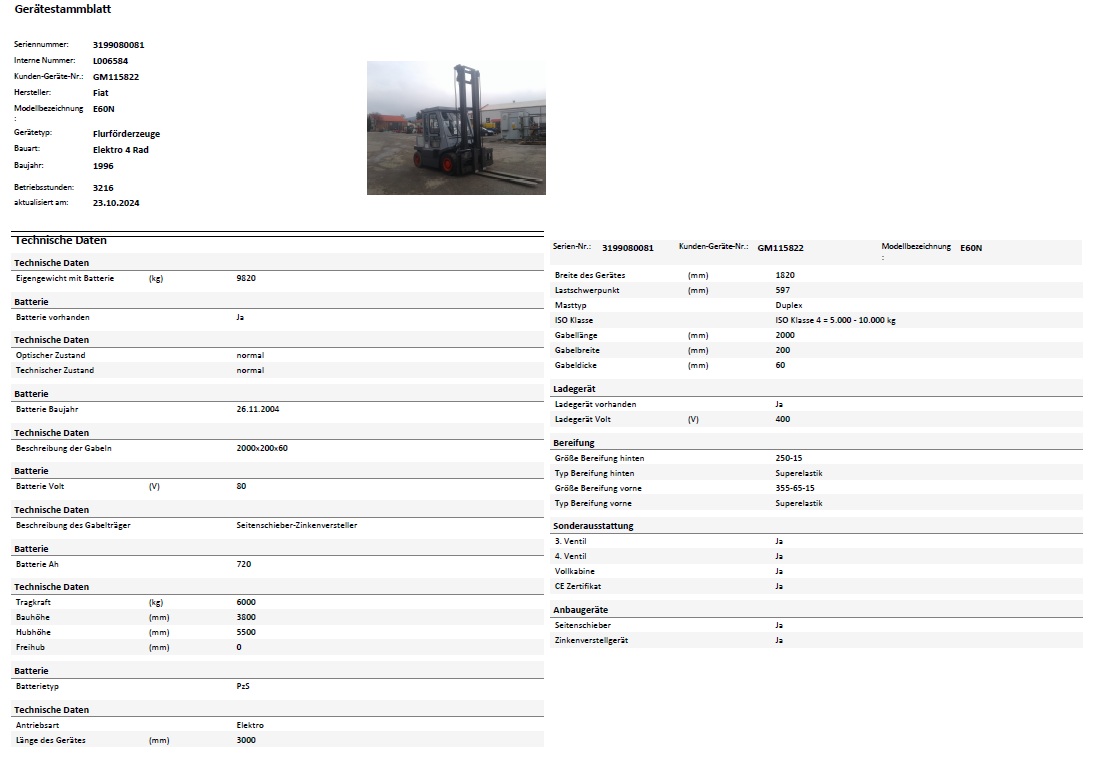Viewport: 1096px width, 781px height.
Task: Select fork description 2000x200x60
Action: click(261, 448)
